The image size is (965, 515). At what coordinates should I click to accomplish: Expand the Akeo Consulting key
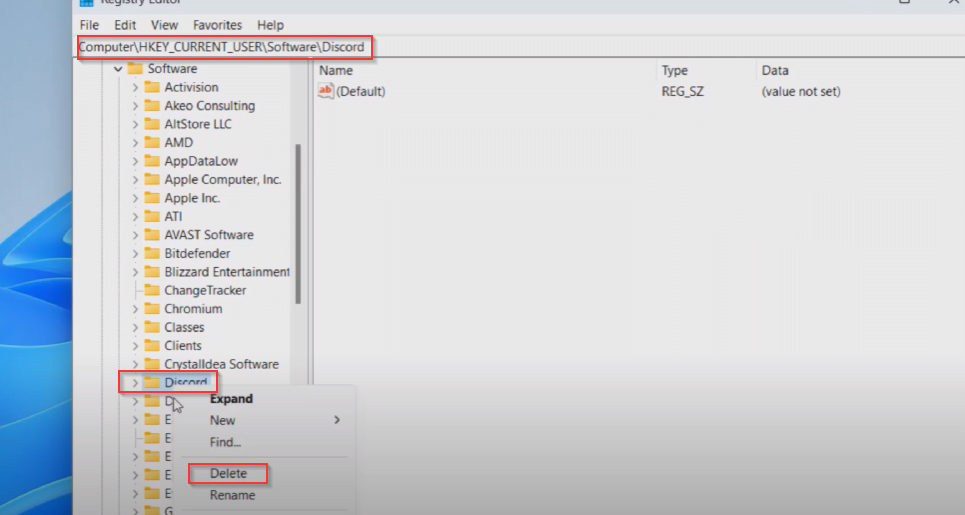tap(135, 106)
